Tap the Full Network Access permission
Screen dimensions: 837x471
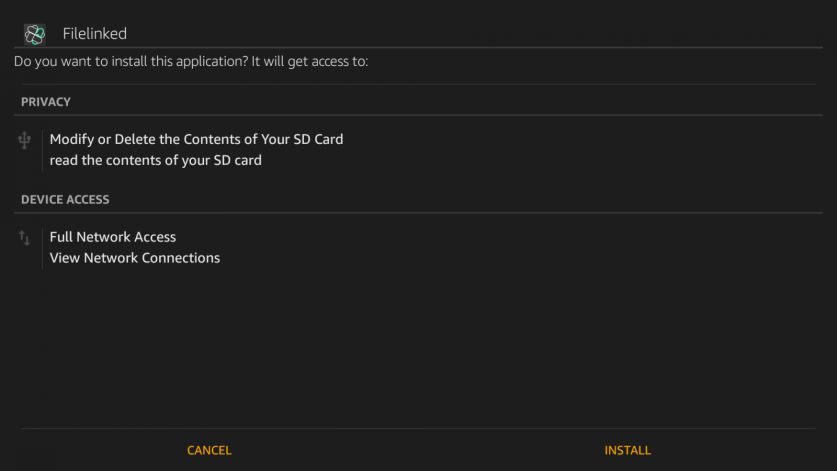[113, 237]
